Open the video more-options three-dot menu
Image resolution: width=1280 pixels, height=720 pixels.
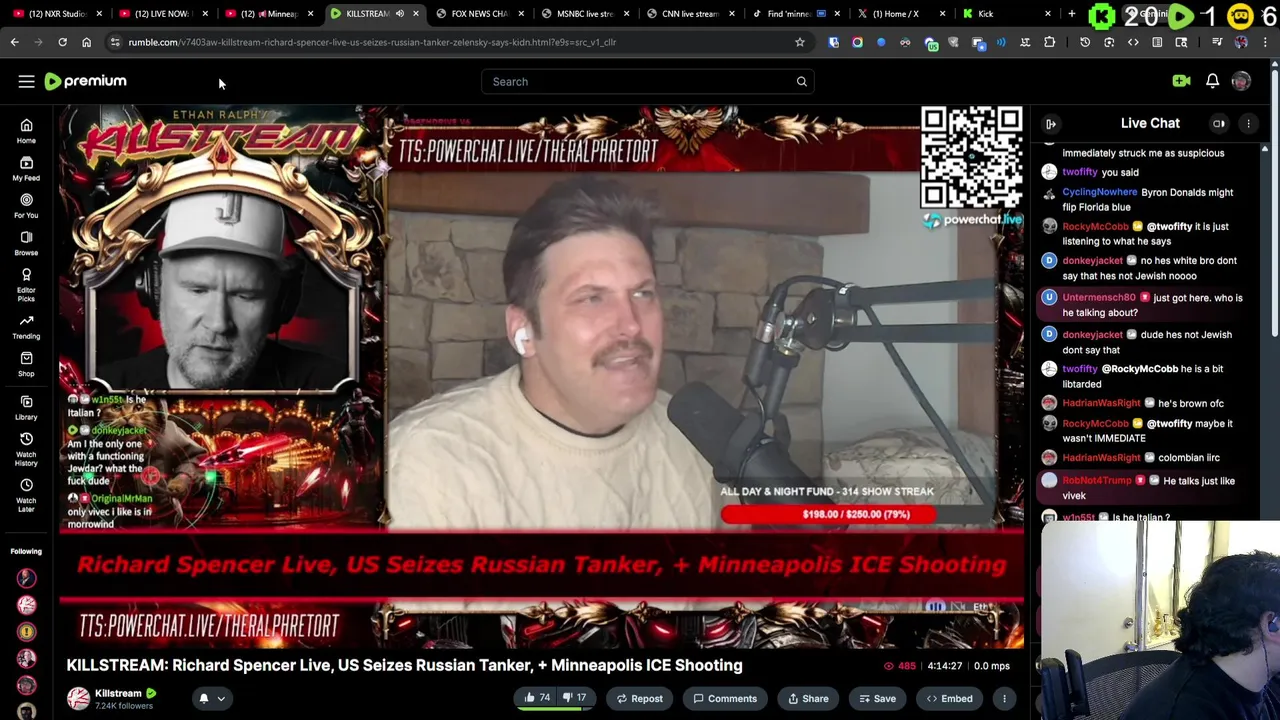click(1004, 699)
